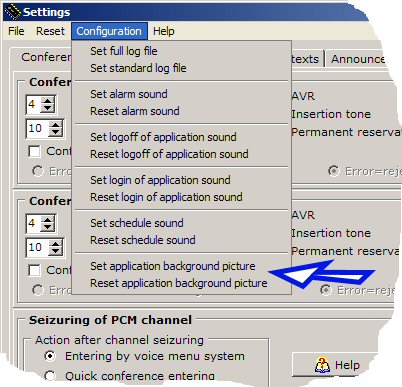Select Set full log file entry

(124, 51)
